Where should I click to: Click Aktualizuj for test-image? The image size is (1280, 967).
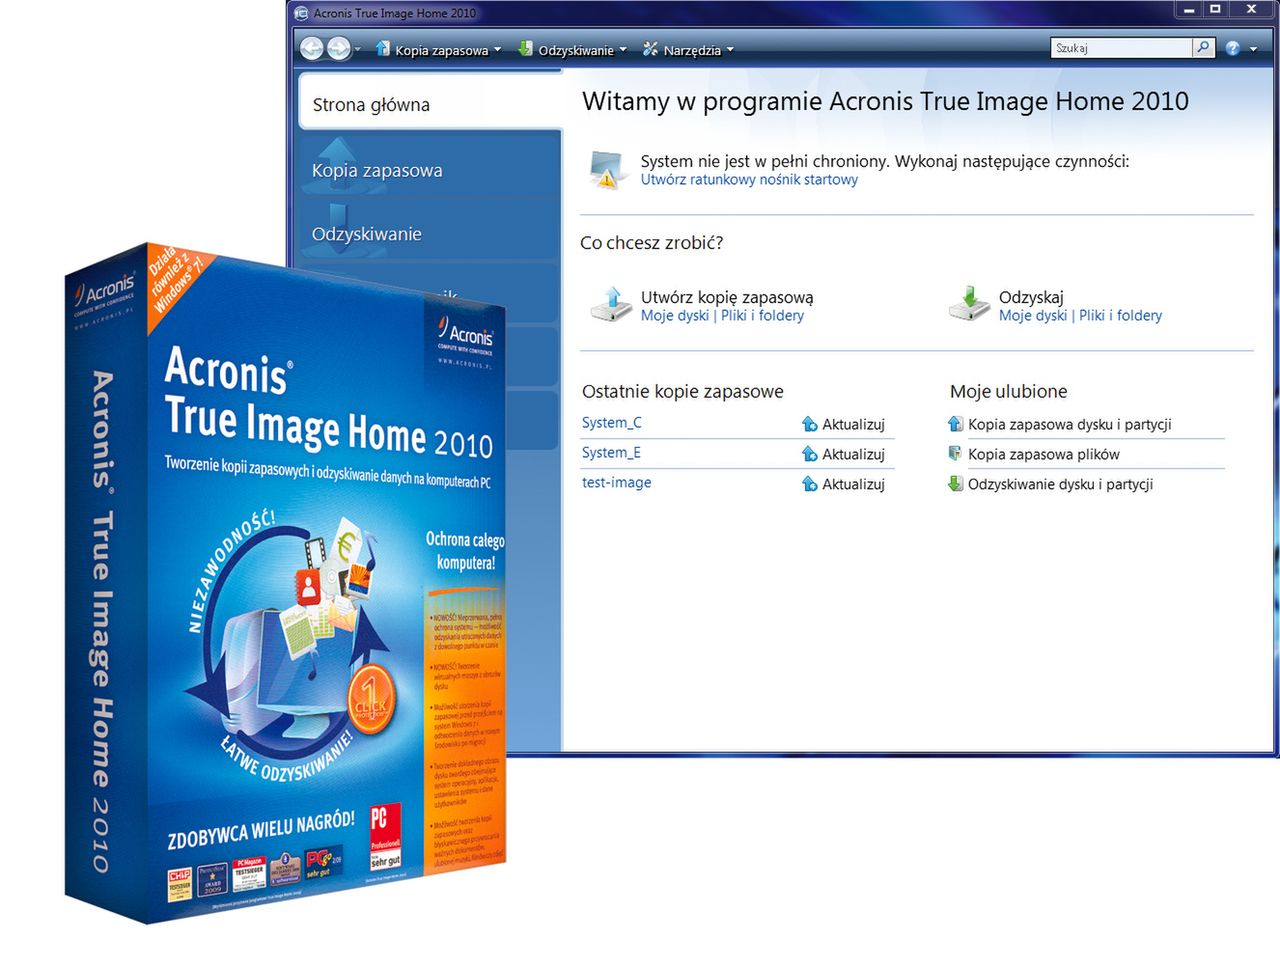(x=853, y=485)
